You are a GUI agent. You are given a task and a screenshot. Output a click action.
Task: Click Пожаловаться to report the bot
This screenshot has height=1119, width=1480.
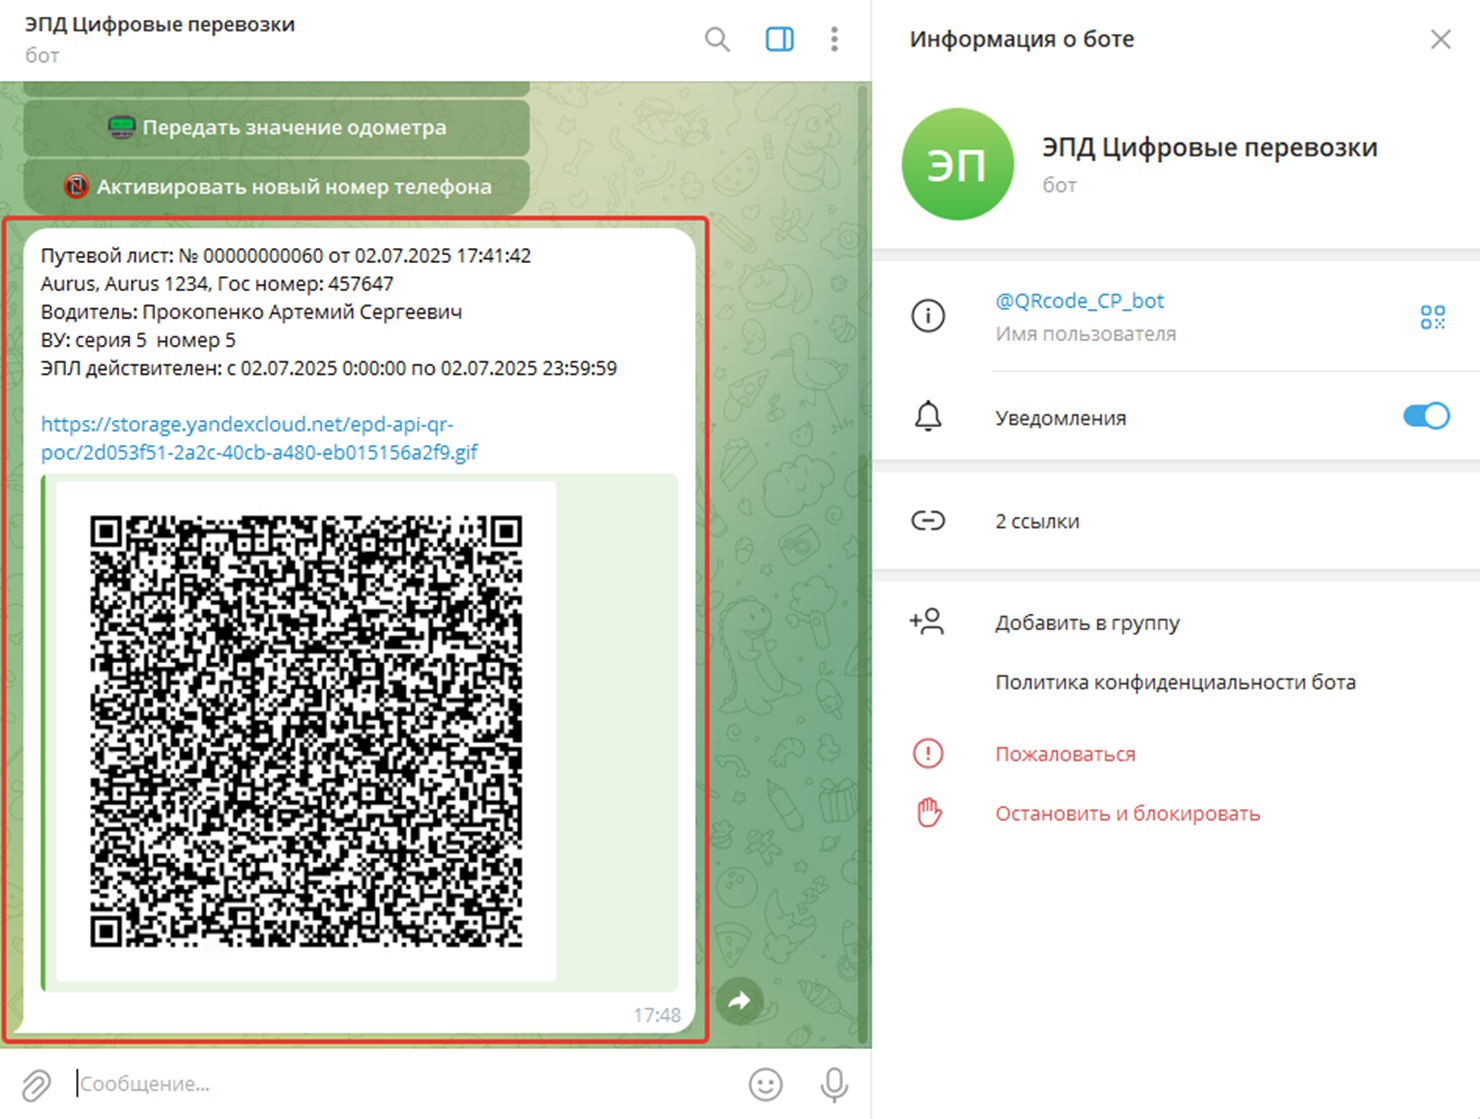tap(1065, 754)
